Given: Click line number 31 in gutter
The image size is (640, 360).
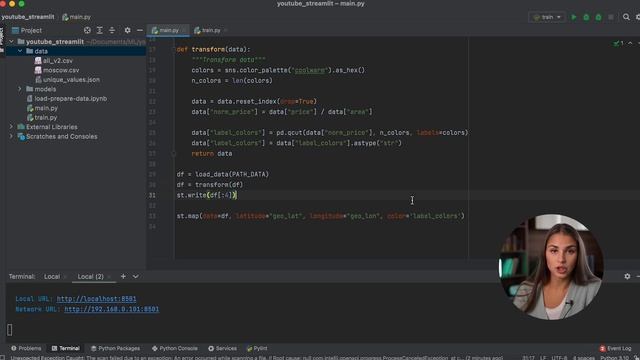Looking at the screenshot, I should (152, 195).
